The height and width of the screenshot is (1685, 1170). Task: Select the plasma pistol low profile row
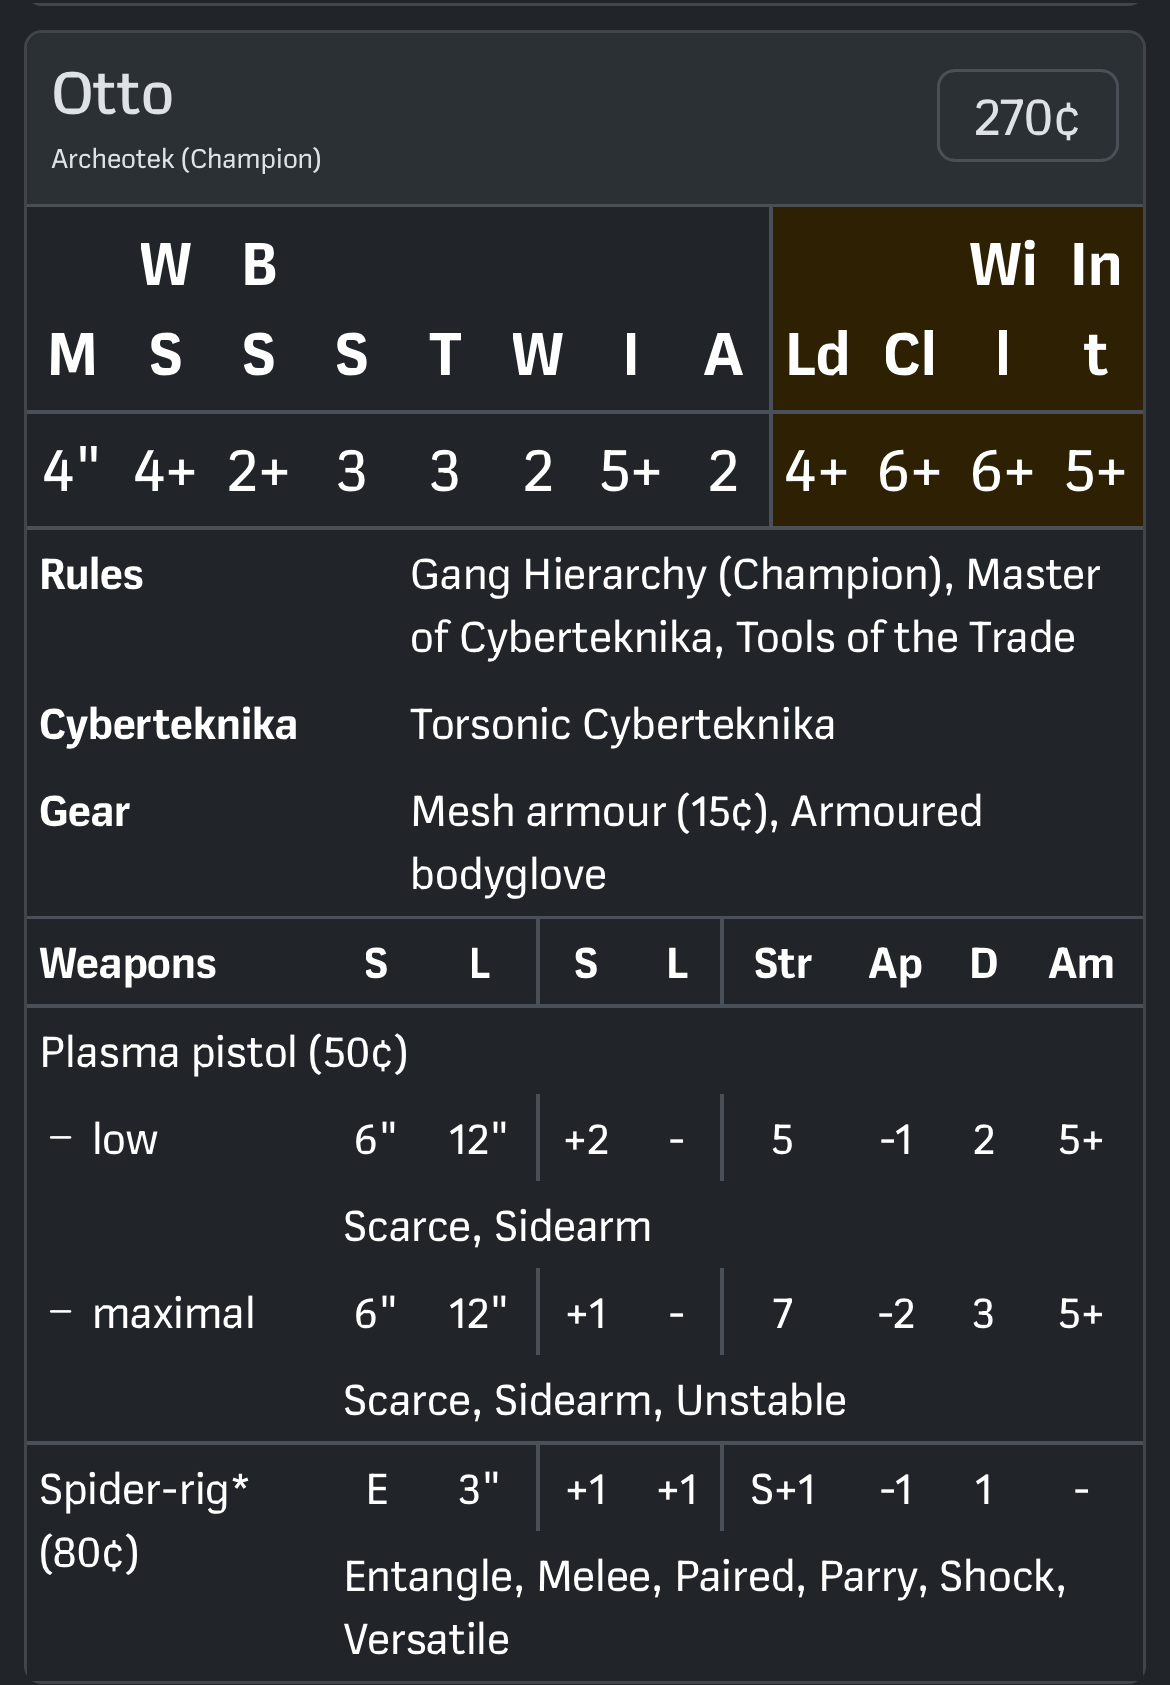pyautogui.click(x=125, y=1140)
